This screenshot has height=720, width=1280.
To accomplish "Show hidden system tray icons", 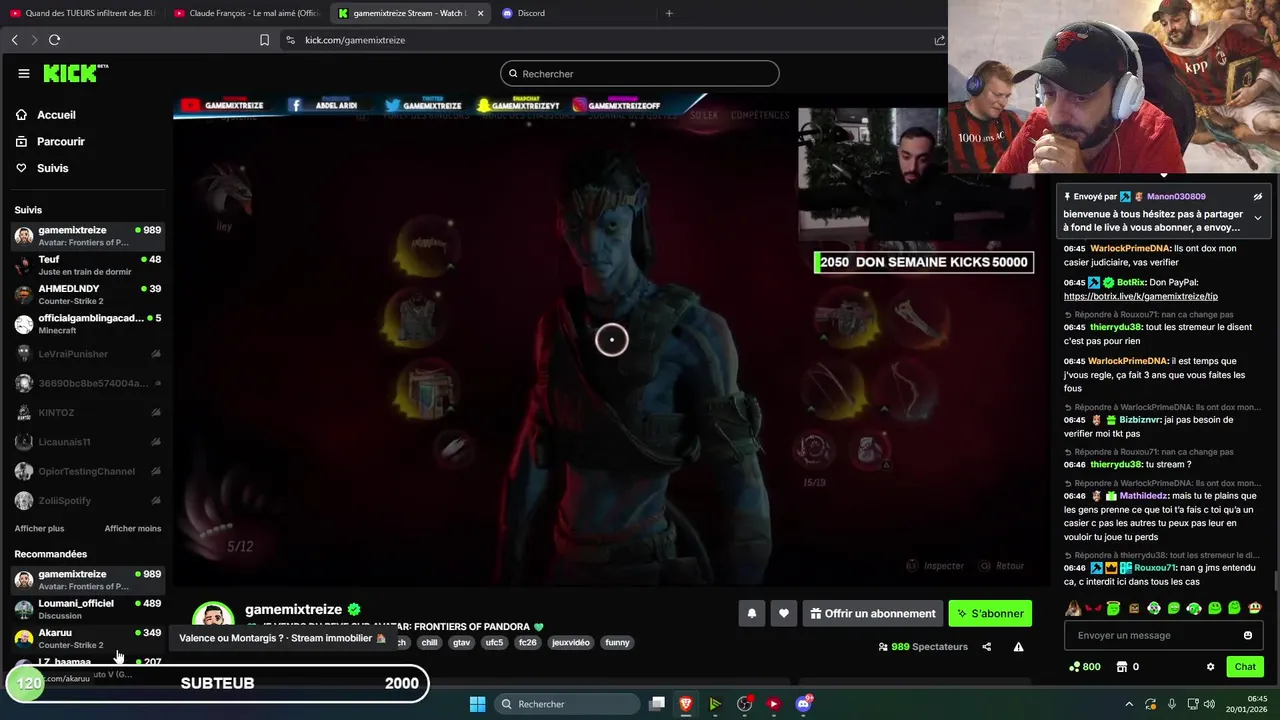I will point(1129,704).
